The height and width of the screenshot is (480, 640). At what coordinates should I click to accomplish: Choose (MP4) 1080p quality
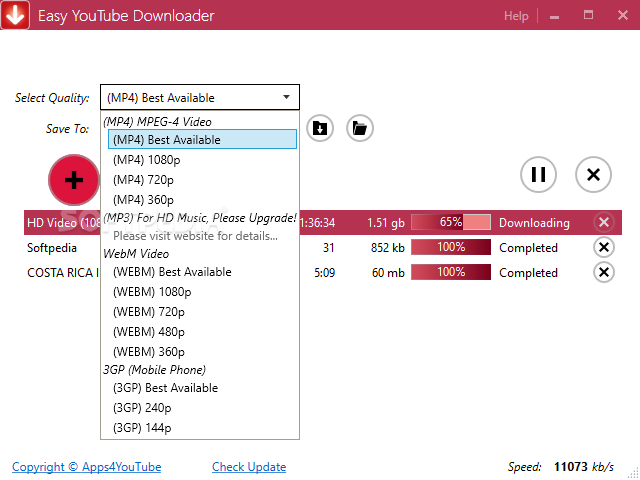[x=202, y=160]
